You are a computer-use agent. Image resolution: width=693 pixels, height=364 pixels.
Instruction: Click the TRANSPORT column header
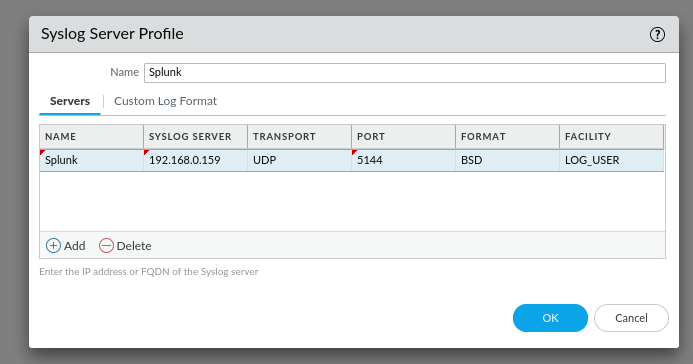point(300,136)
